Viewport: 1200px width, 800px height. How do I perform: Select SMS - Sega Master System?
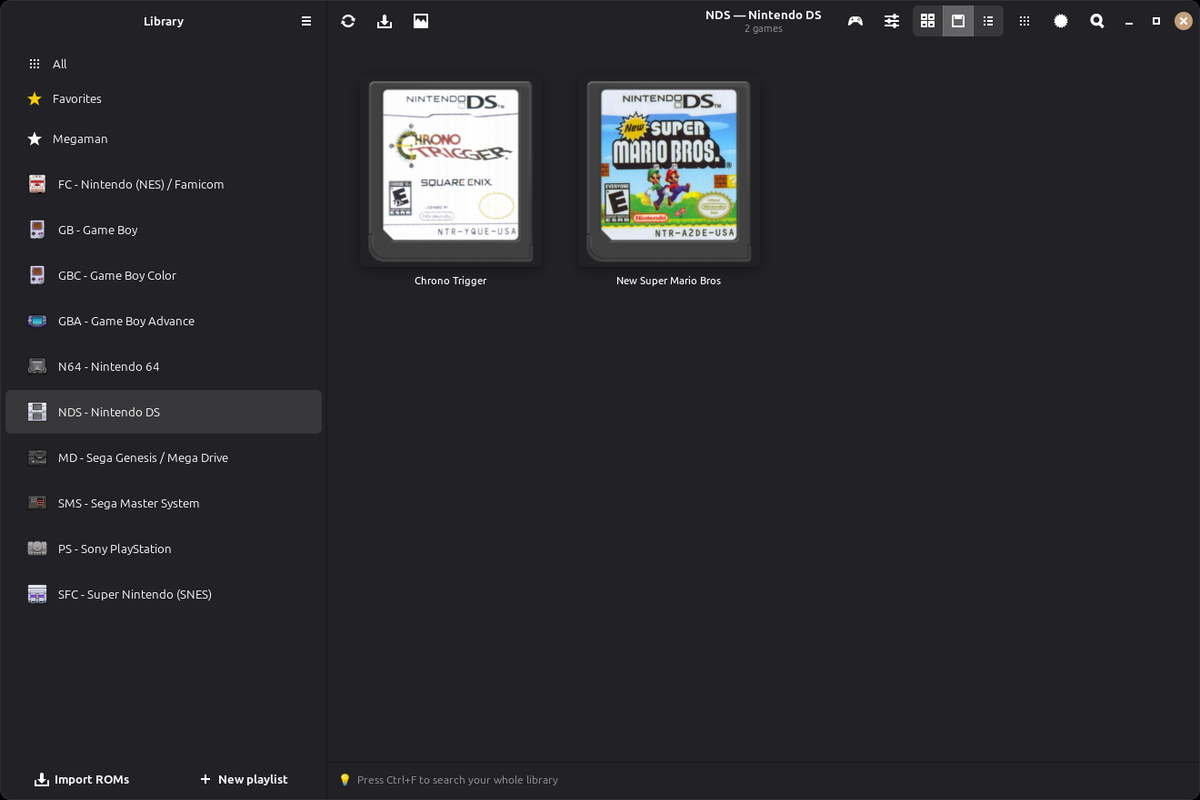click(x=163, y=503)
